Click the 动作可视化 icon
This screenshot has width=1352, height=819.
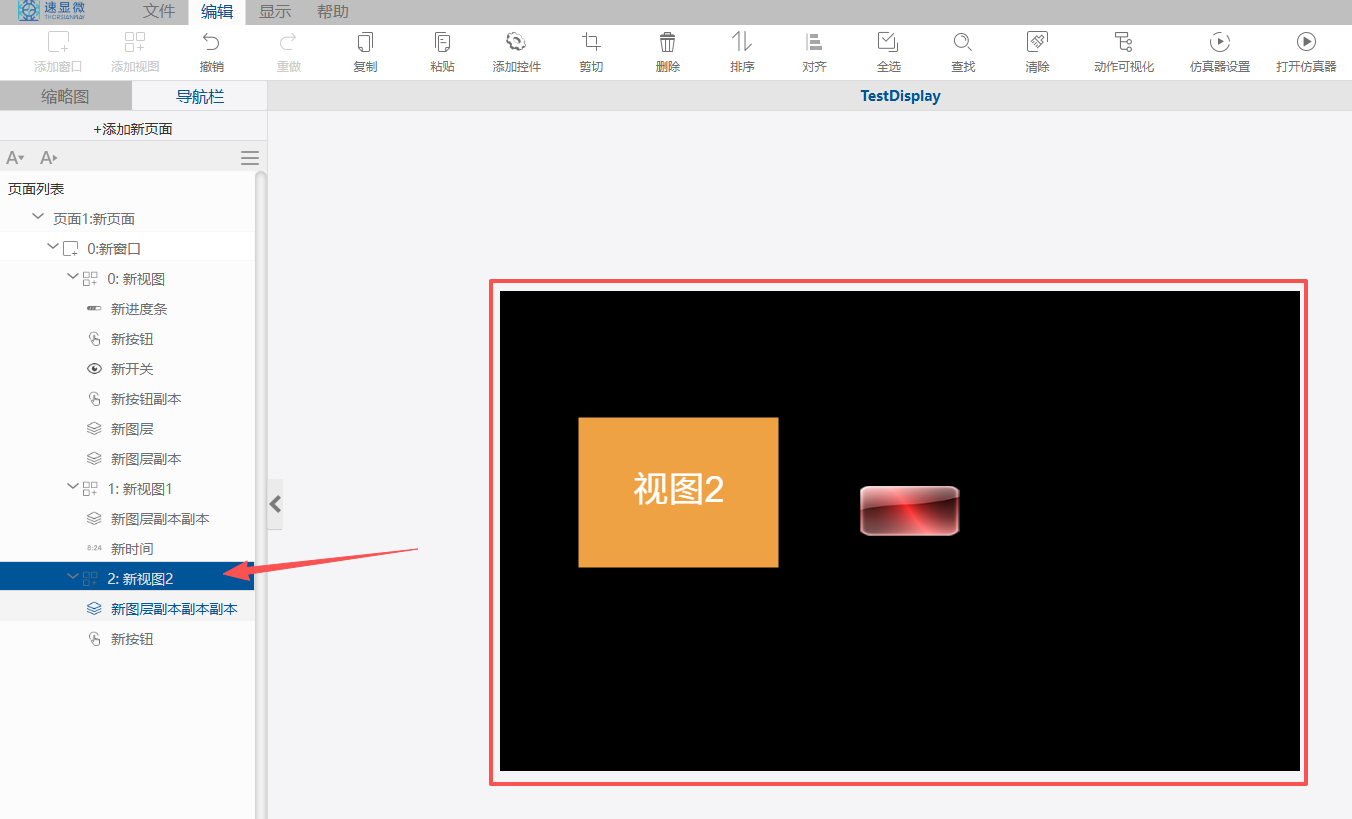click(x=1123, y=42)
